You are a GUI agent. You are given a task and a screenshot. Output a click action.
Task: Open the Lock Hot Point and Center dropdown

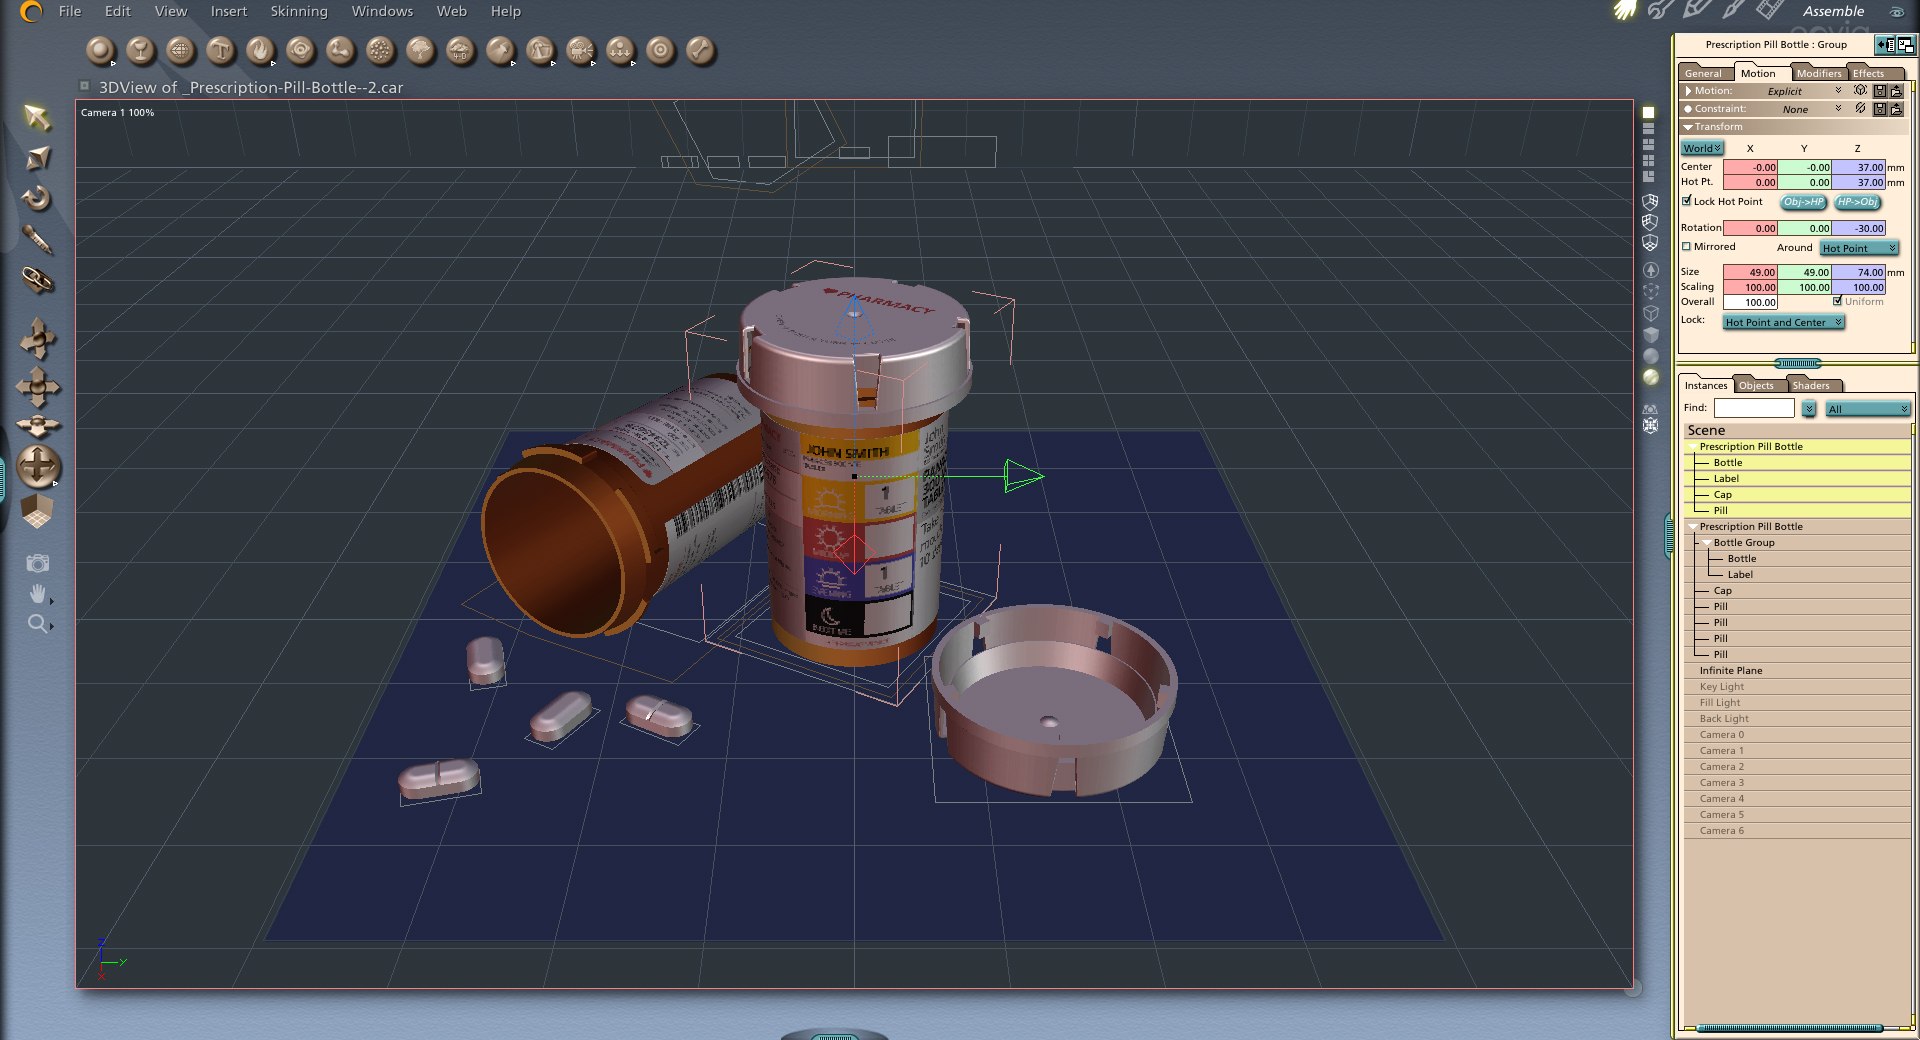tap(1783, 322)
